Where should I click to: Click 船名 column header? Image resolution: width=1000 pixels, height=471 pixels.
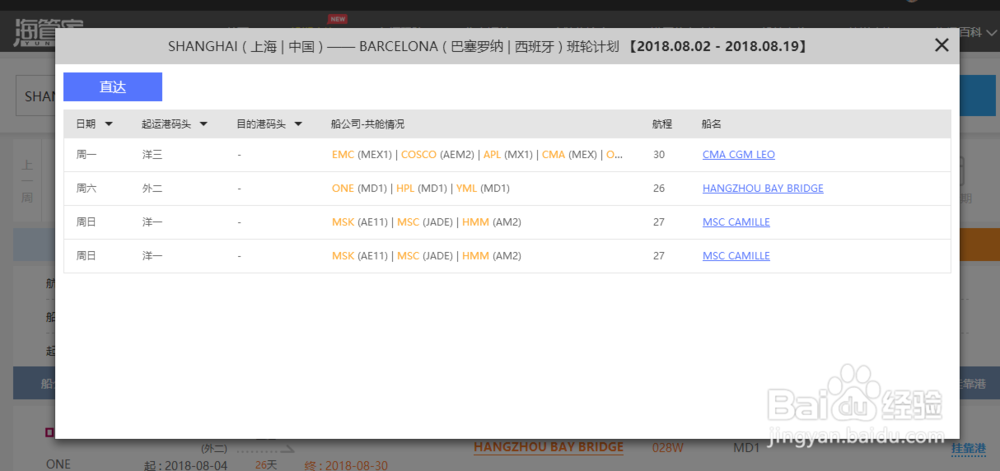click(x=712, y=124)
